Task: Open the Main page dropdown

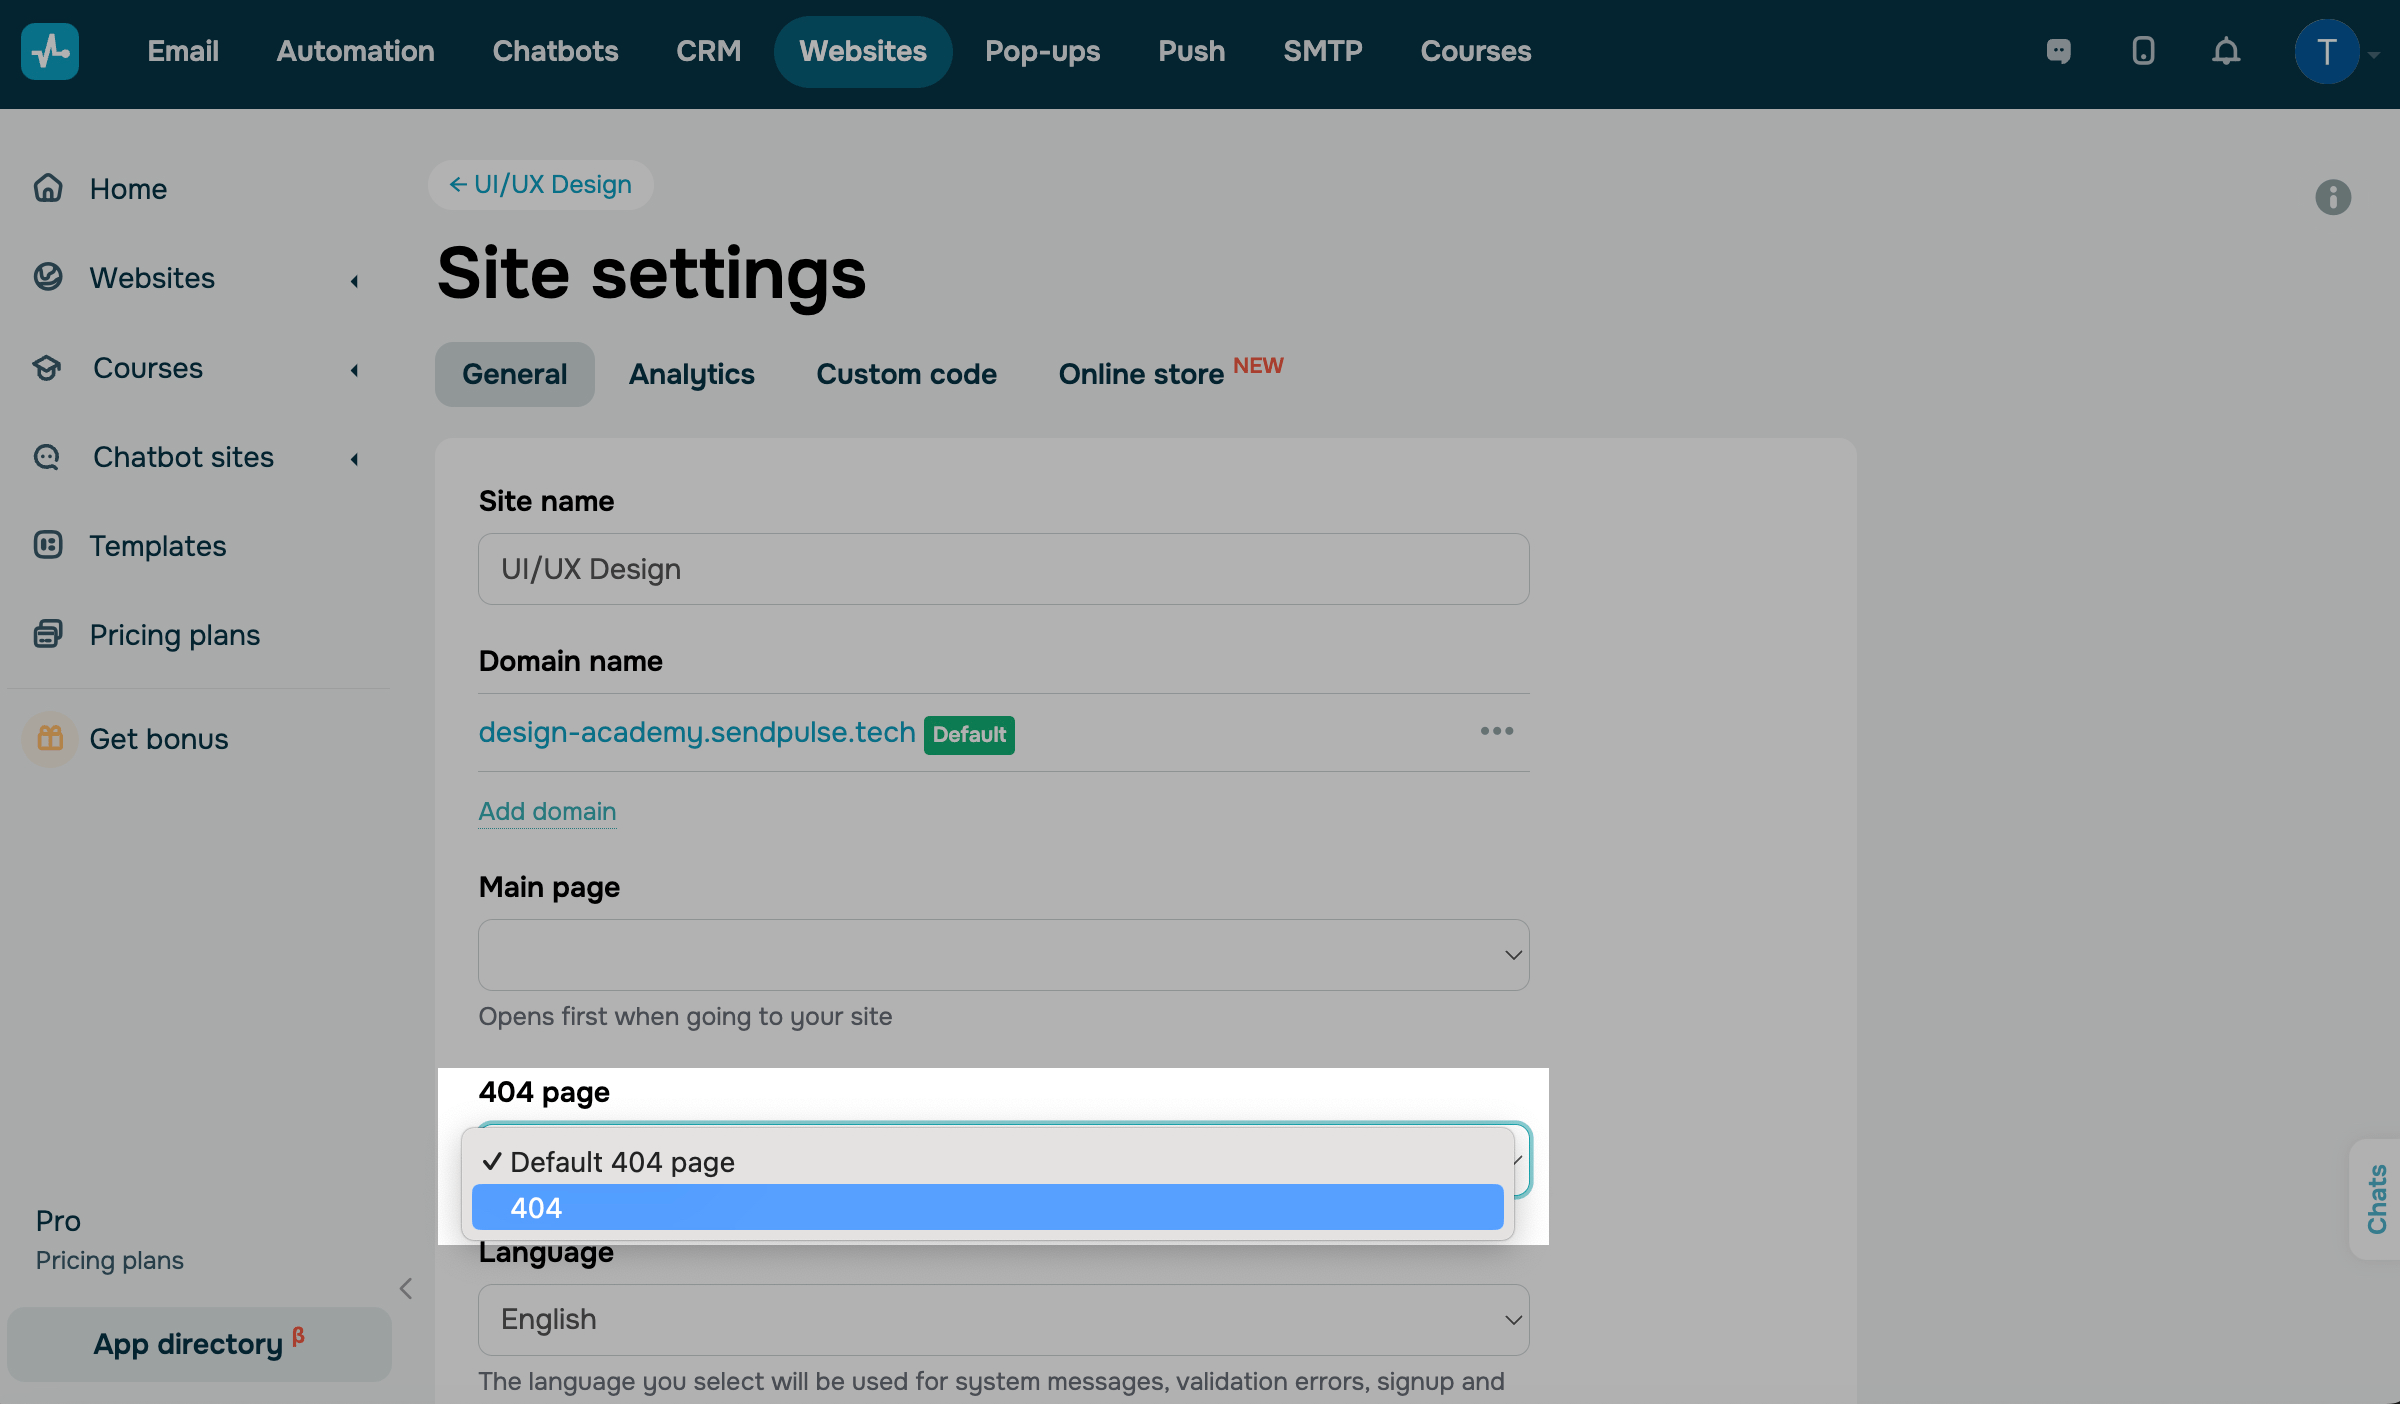Action: pyautogui.click(x=1003, y=955)
